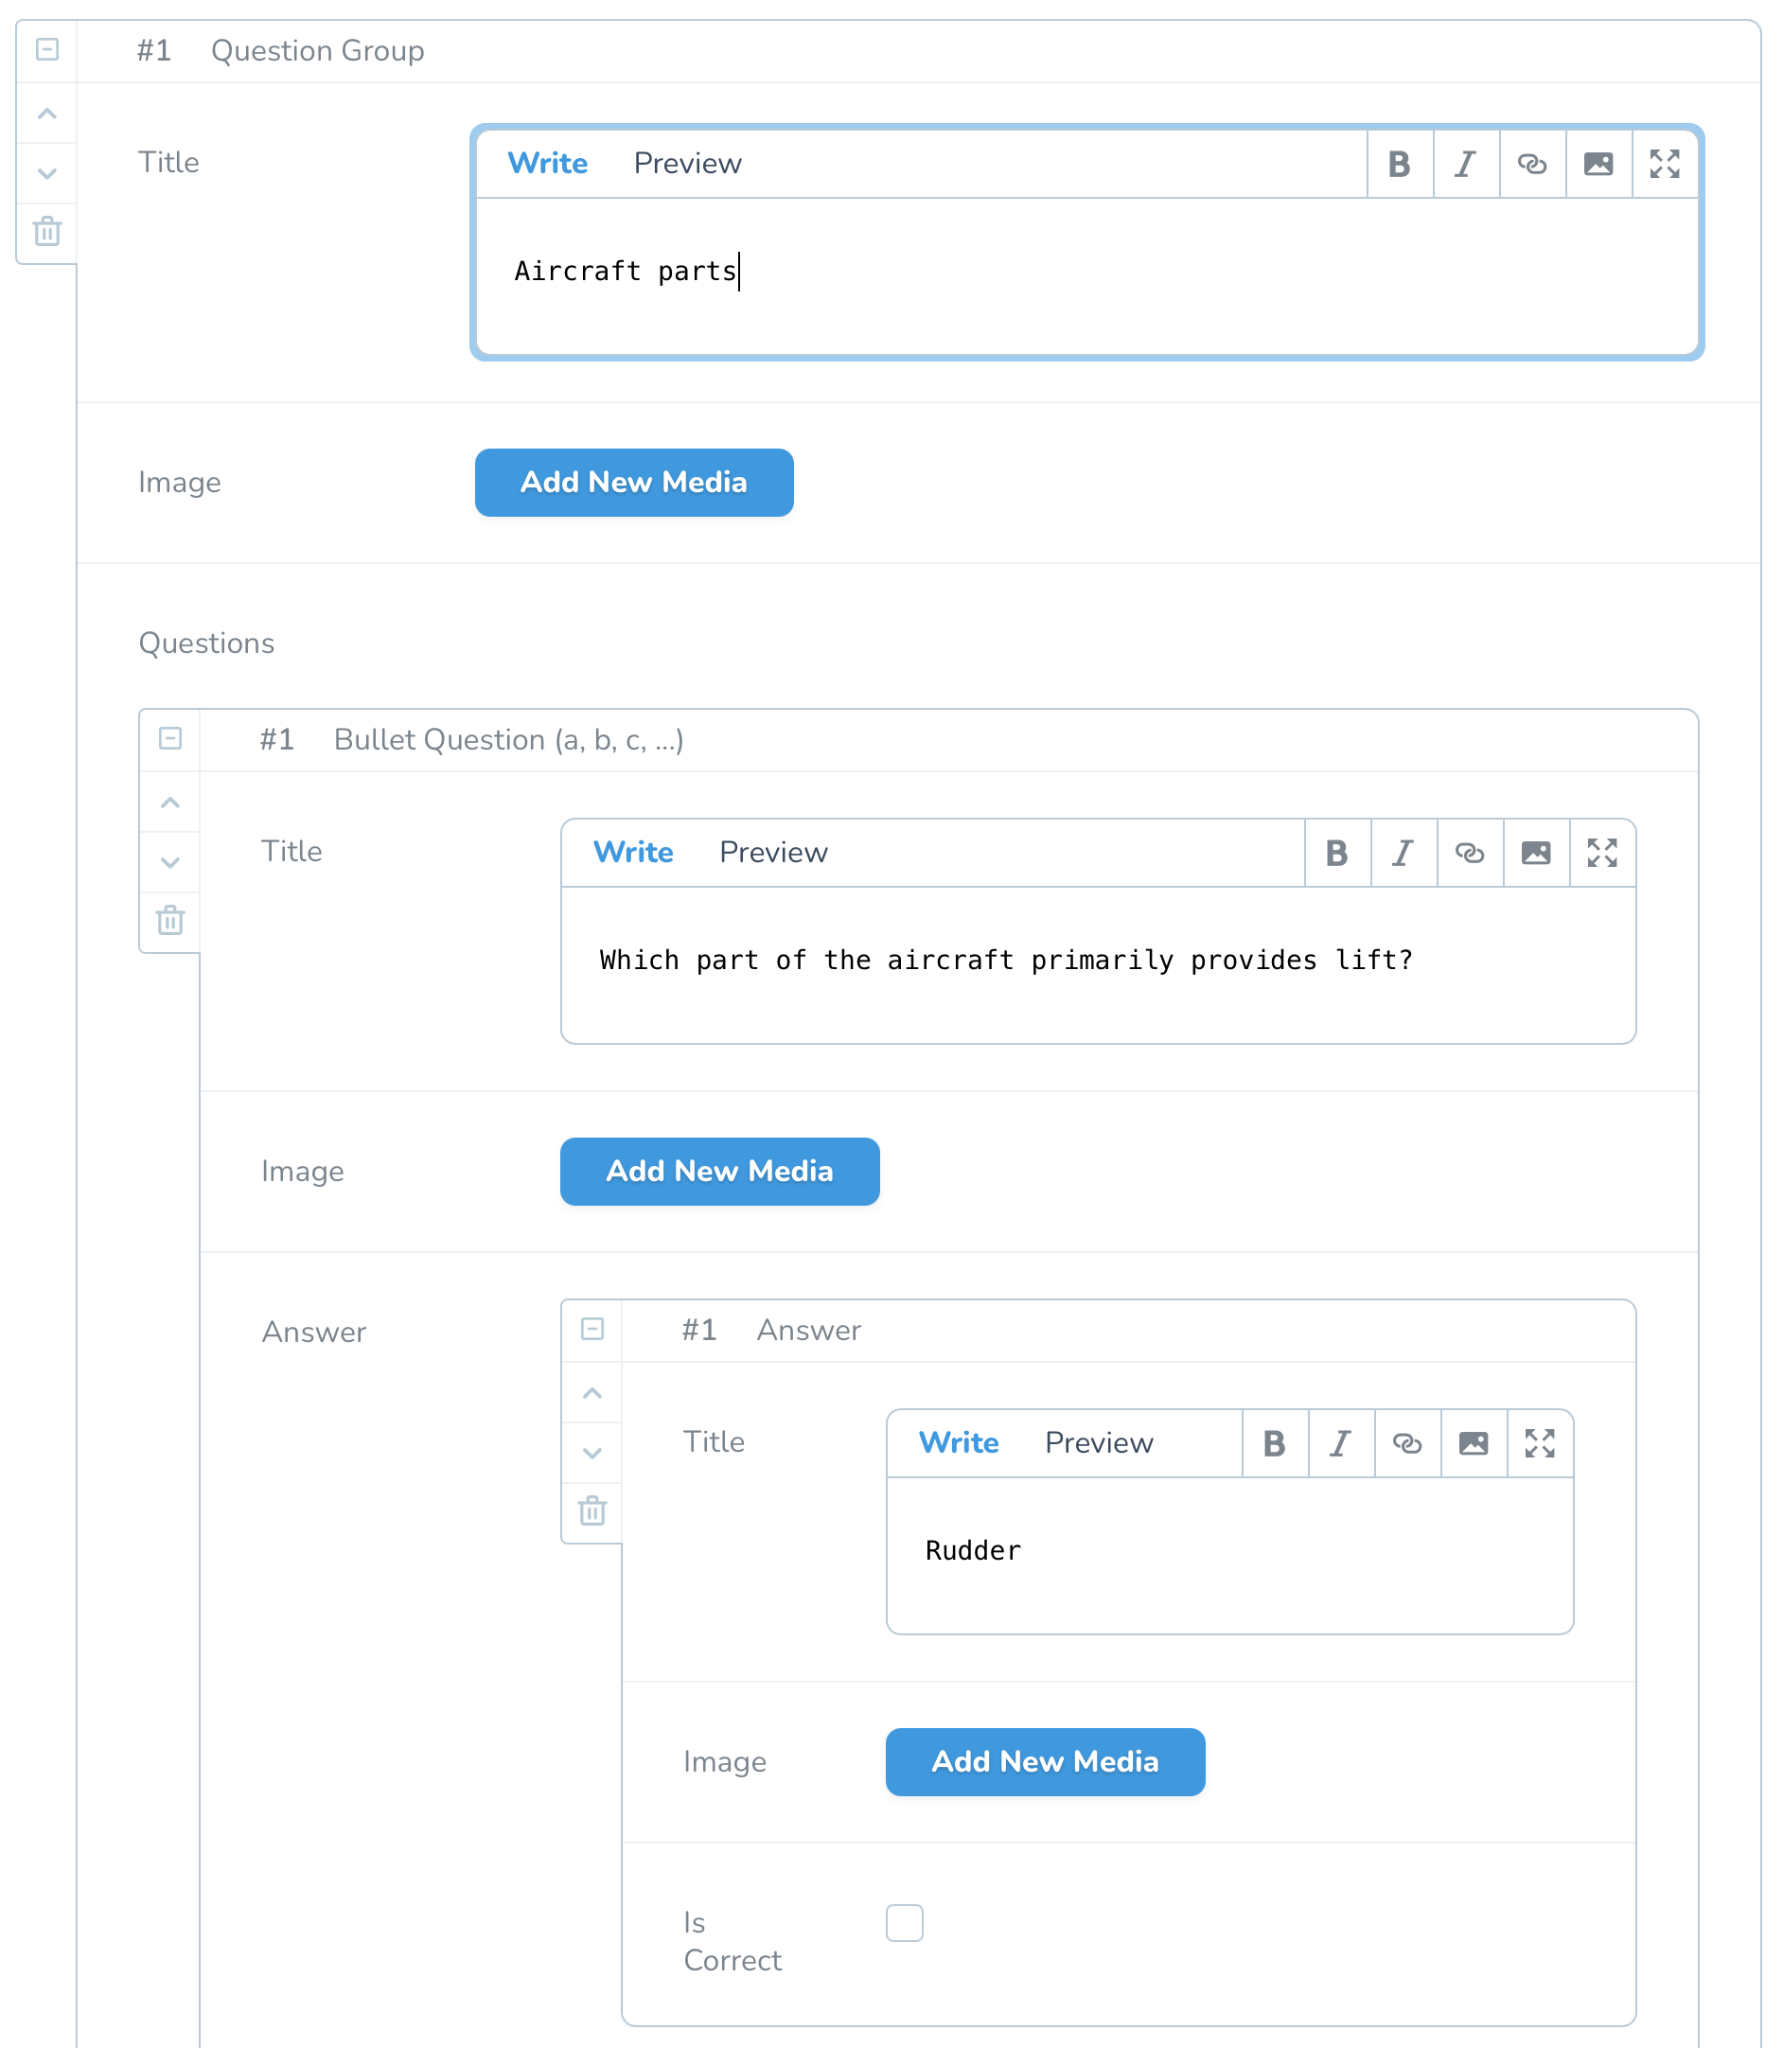Toggle the Is Correct checkbox
The width and height of the screenshot is (1779, 2048).
coord(904,1922)
